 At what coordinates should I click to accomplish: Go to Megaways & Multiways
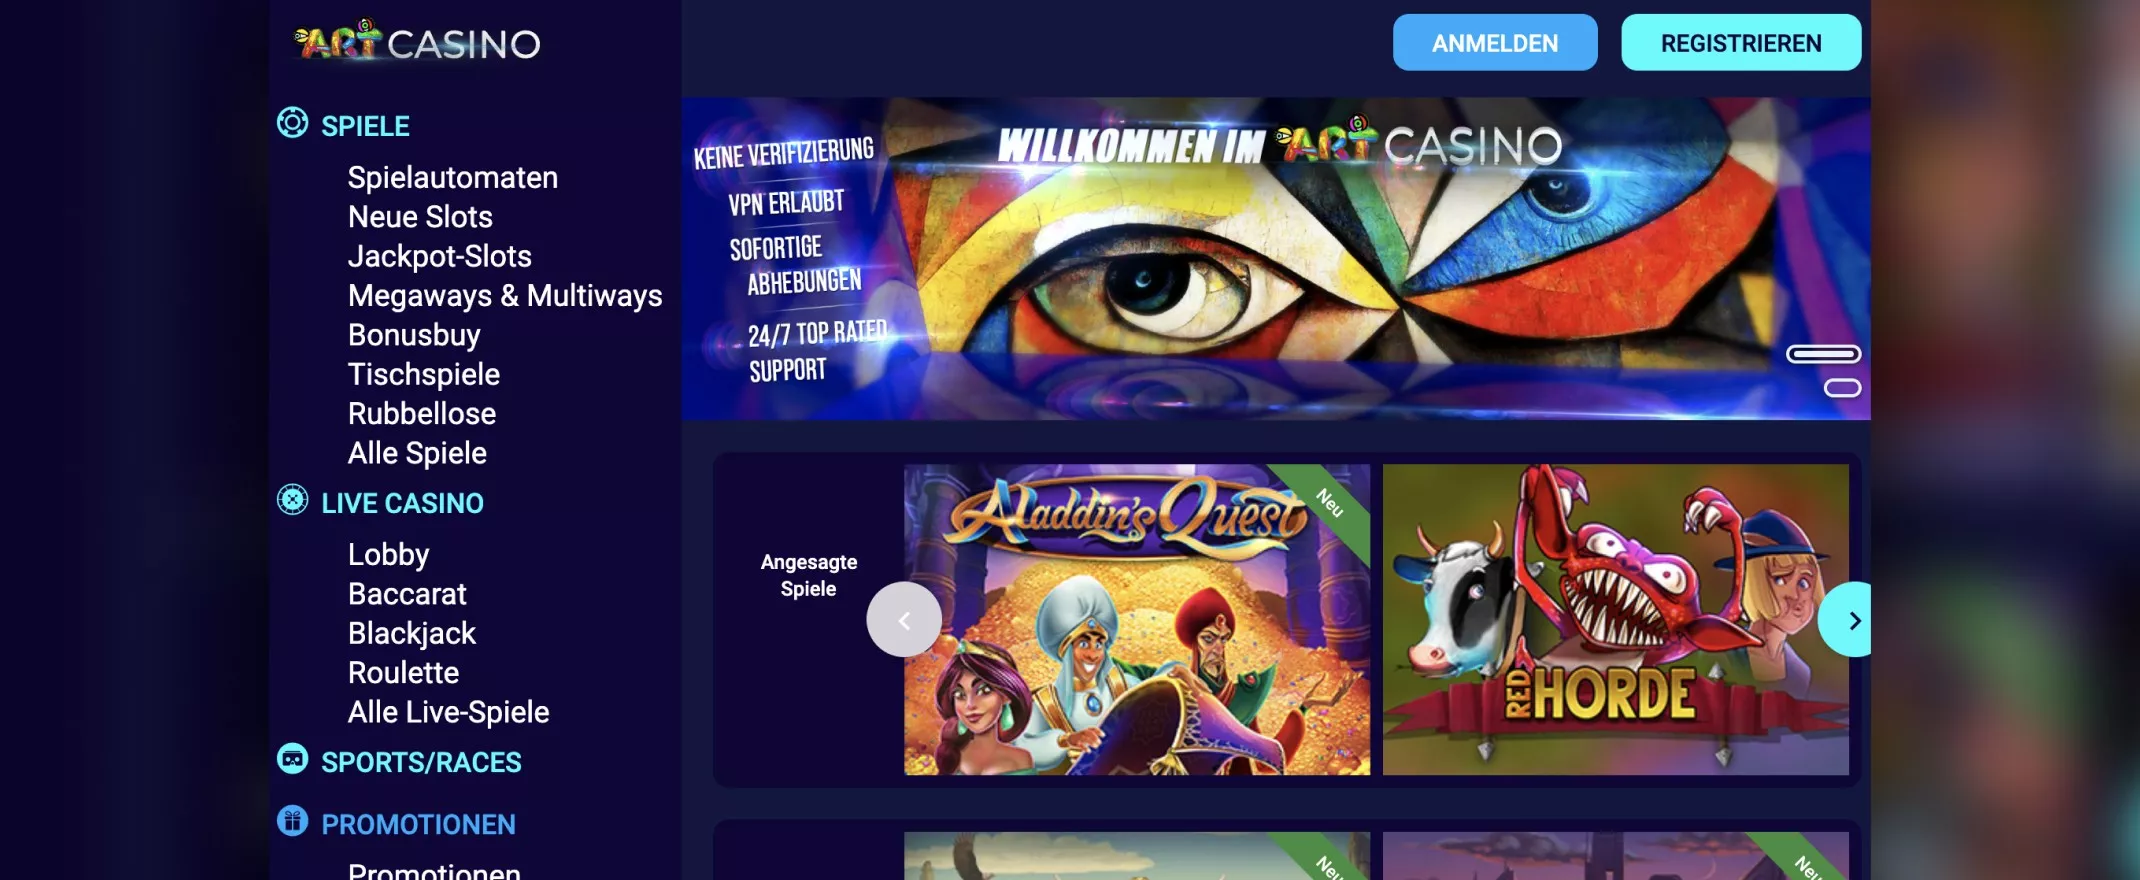click(505, 296)
